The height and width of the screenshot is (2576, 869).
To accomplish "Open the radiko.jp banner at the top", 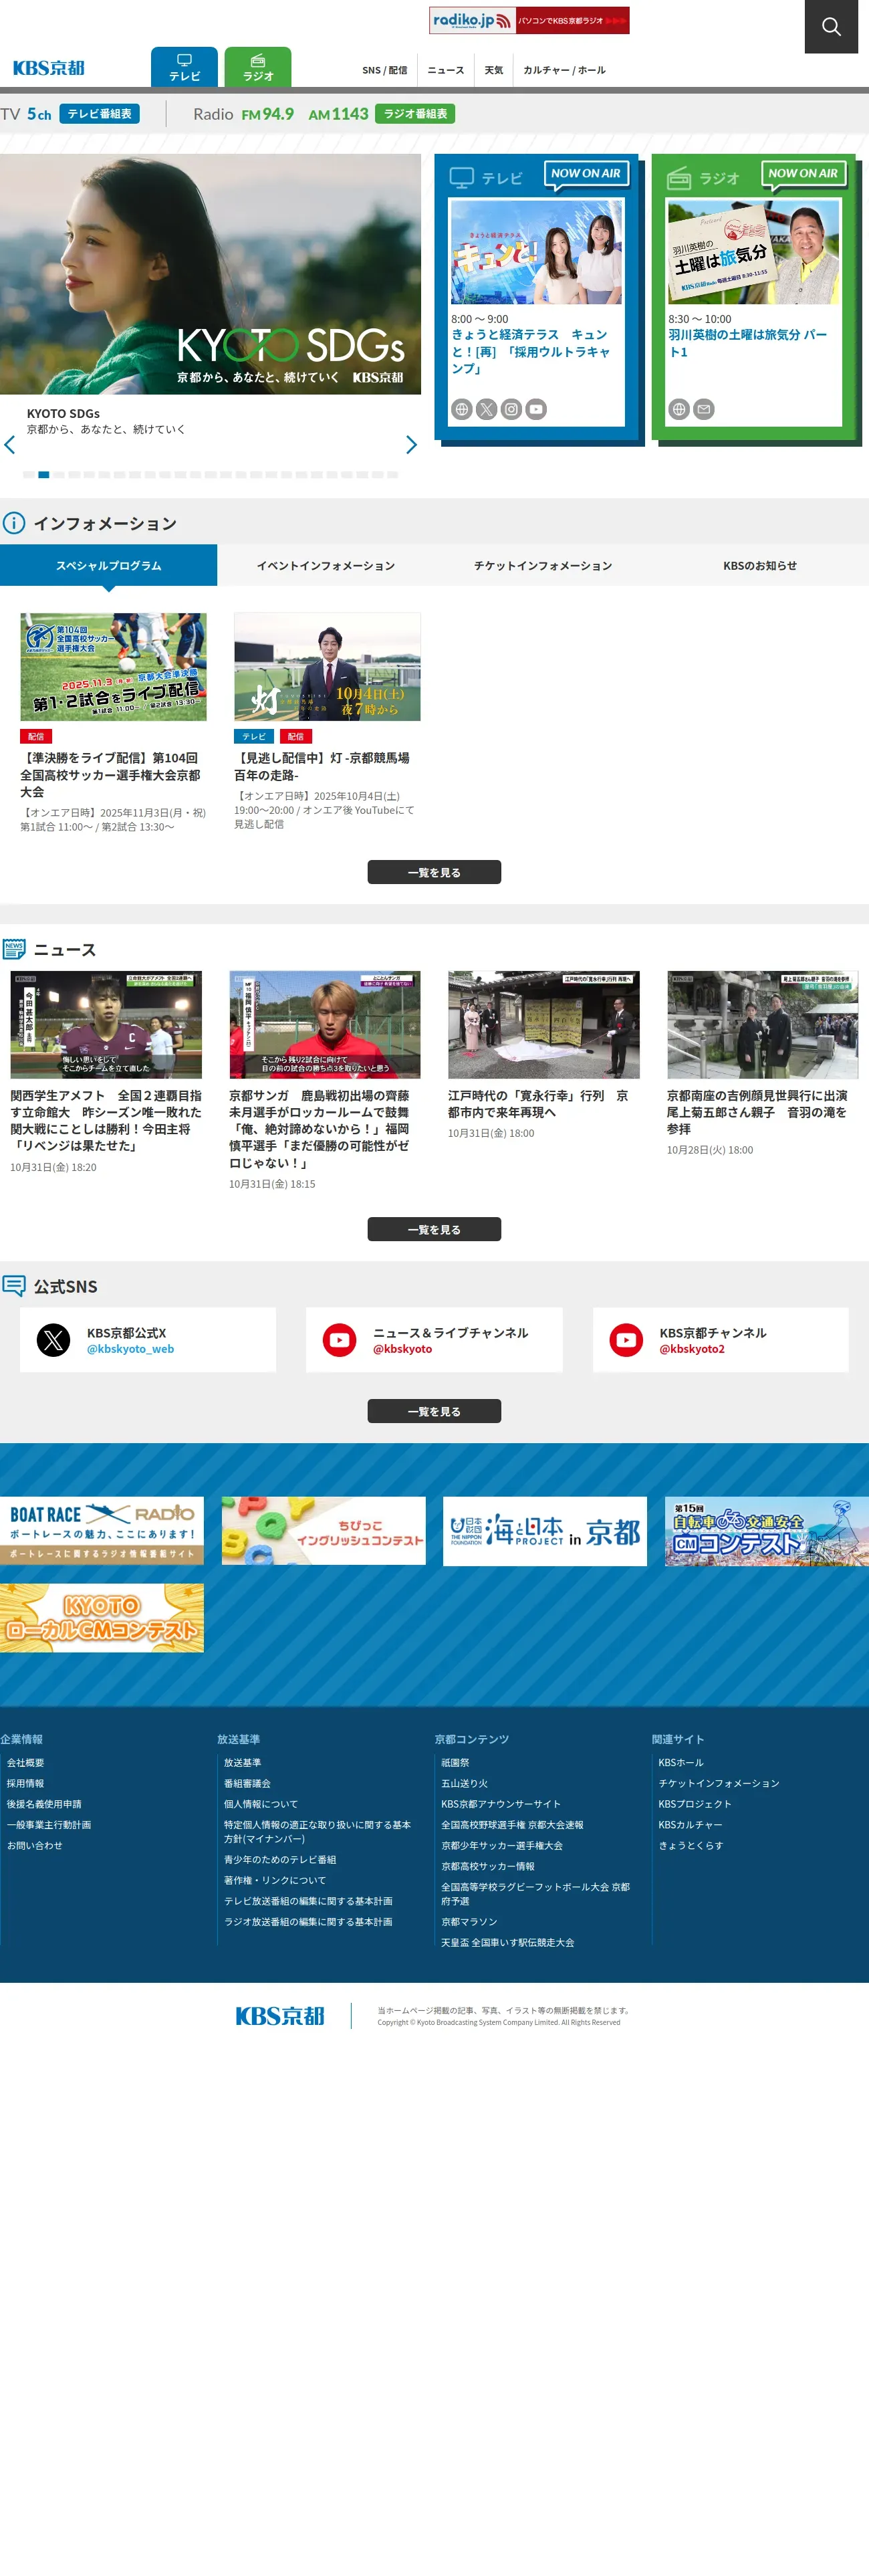I will pos(529,20).
